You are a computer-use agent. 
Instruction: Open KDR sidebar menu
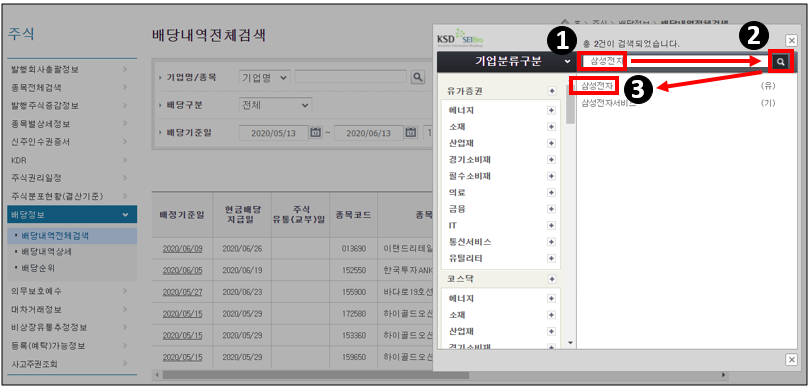[72, 160]
